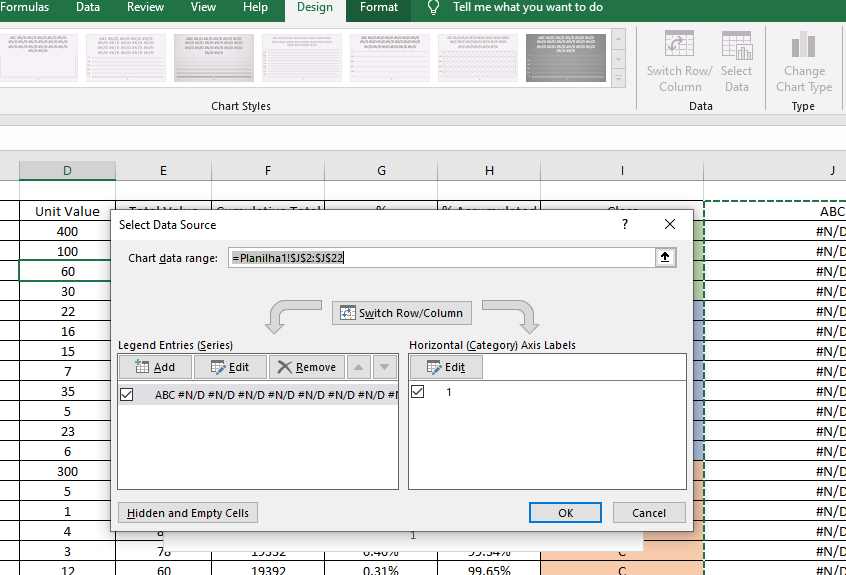Collapse the Chart data range selector
846x575 pixels.
665,258
